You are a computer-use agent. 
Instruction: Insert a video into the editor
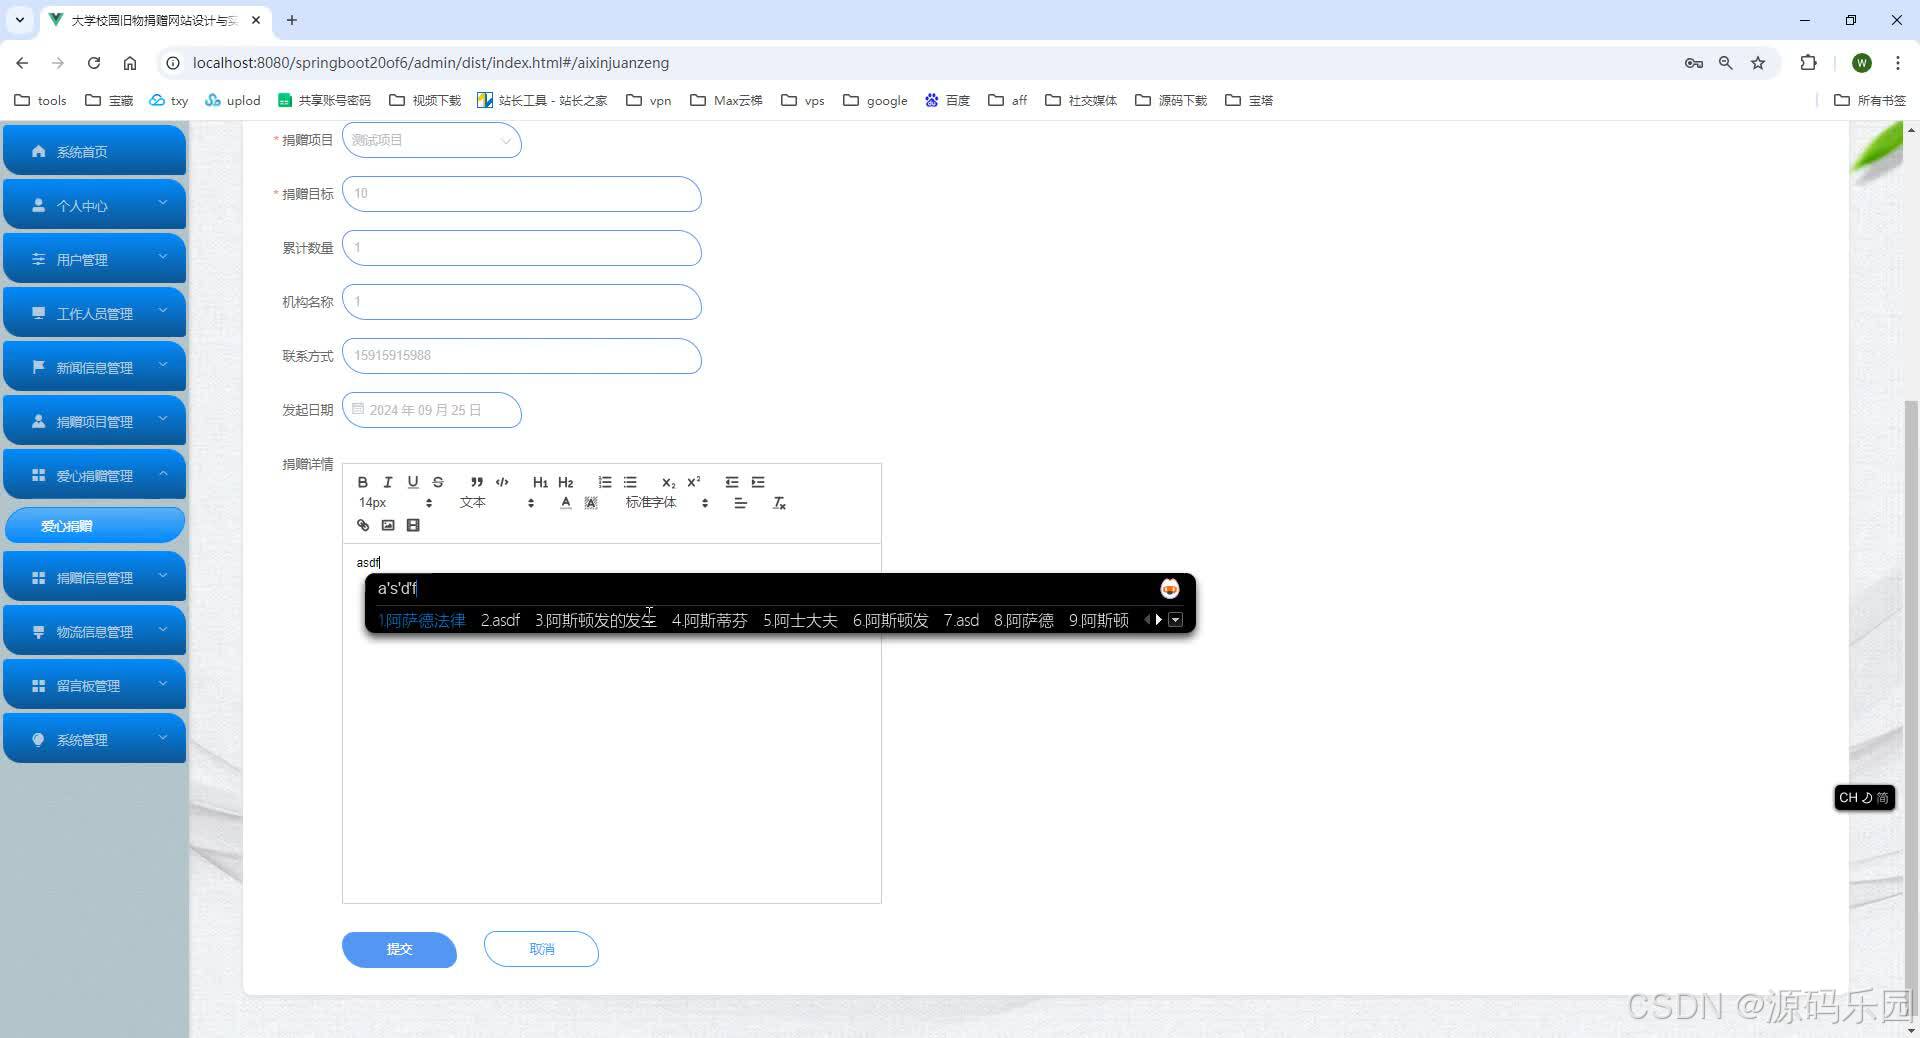[x=413, y=525]
